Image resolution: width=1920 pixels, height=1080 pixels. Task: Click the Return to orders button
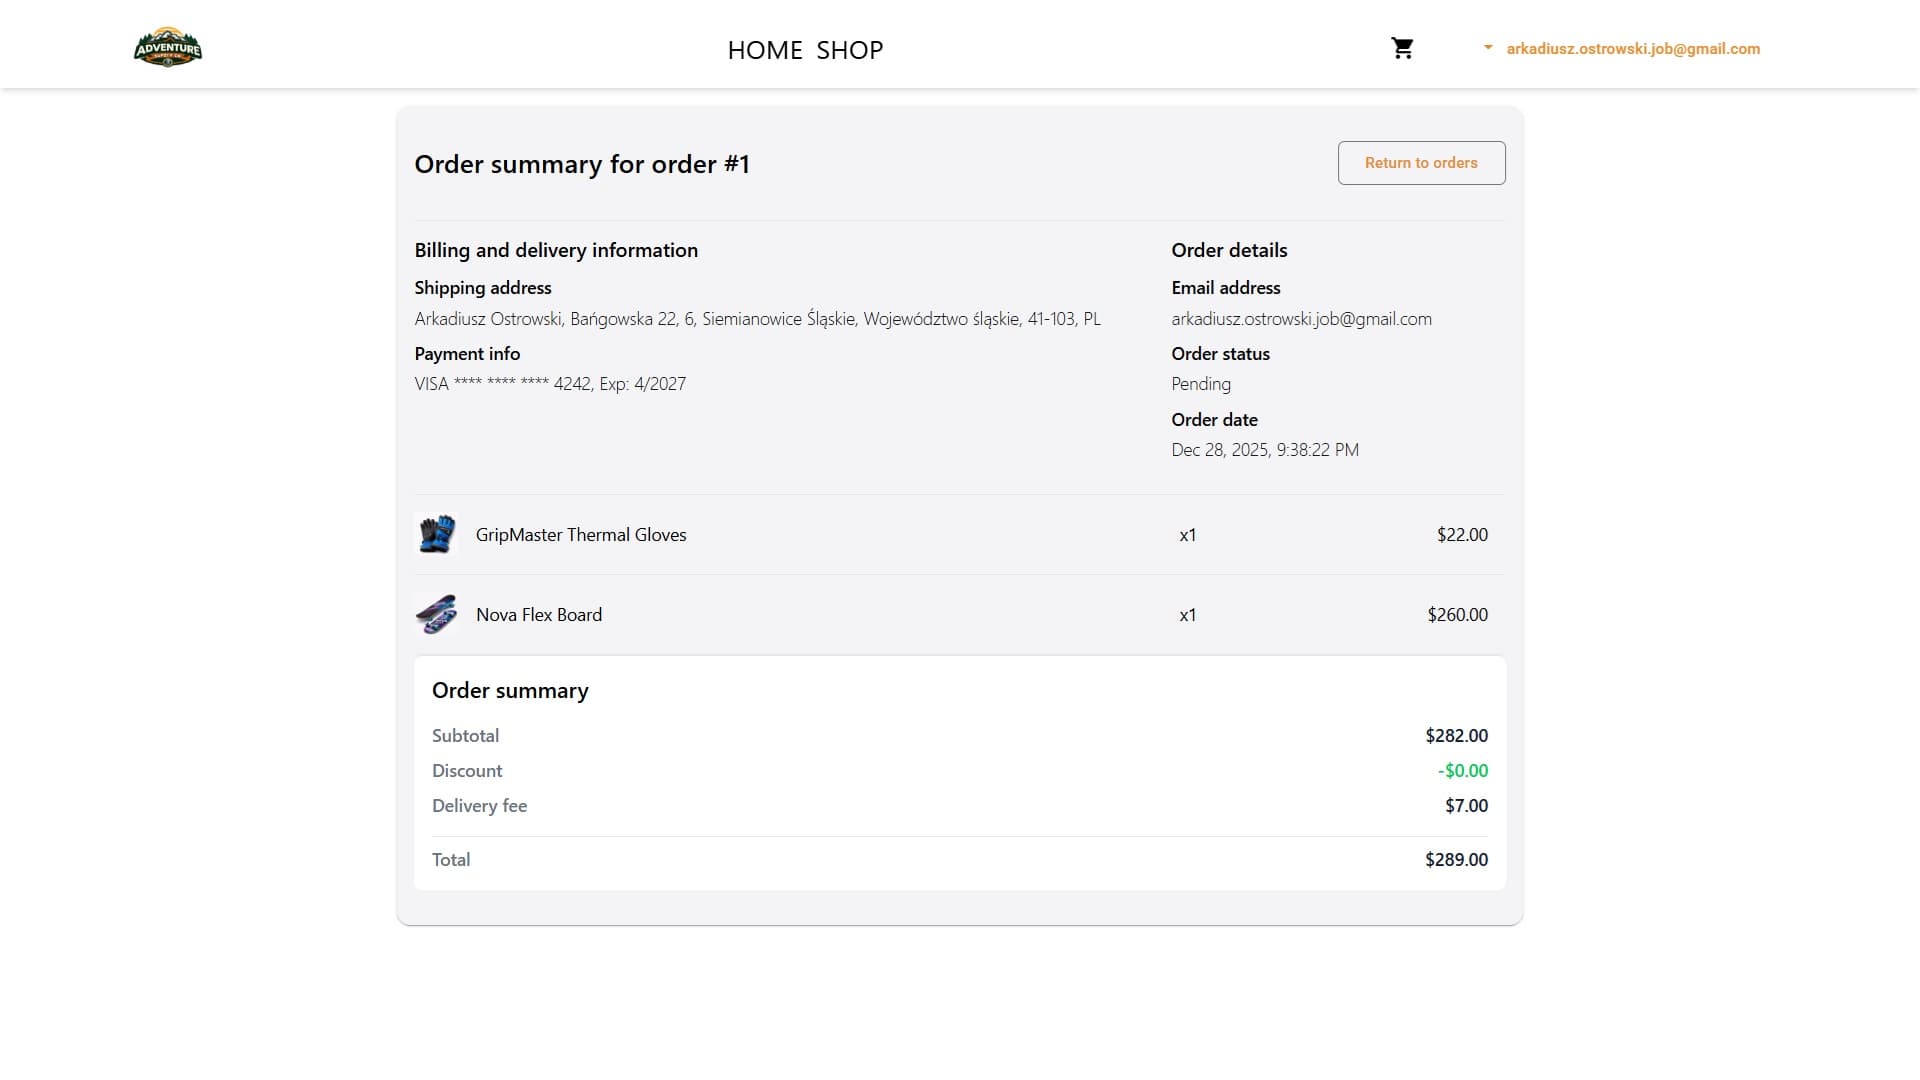1421,162
